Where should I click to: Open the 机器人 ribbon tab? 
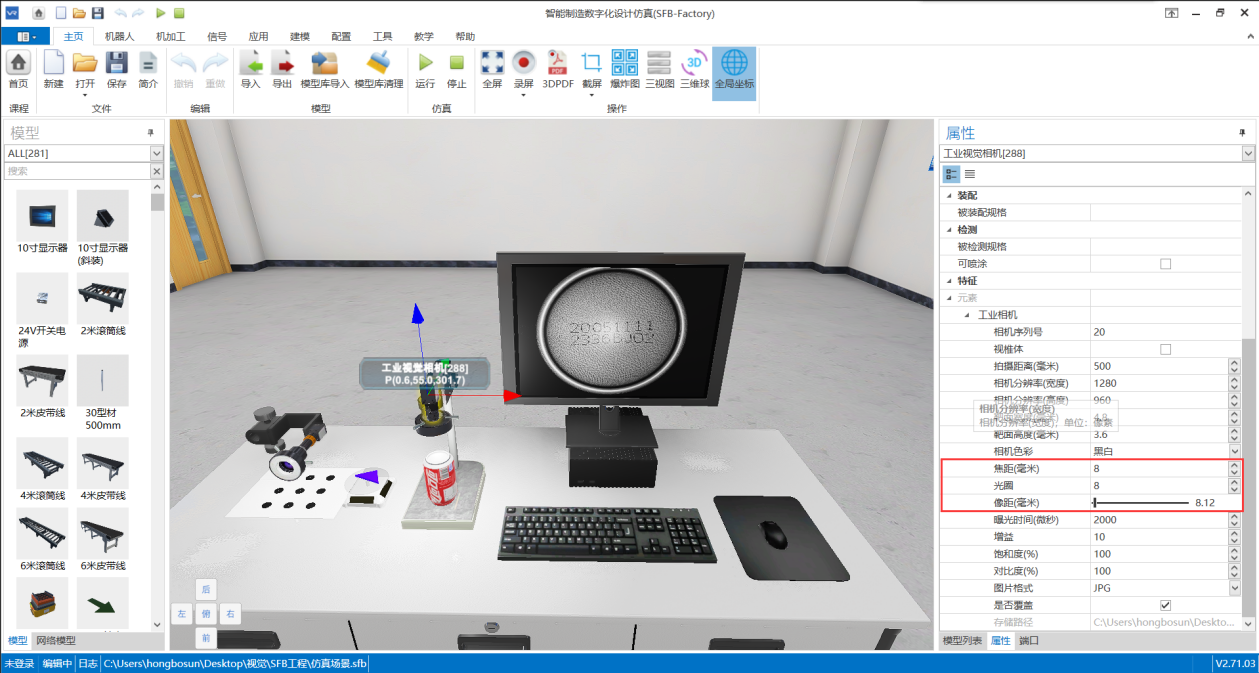119,36
